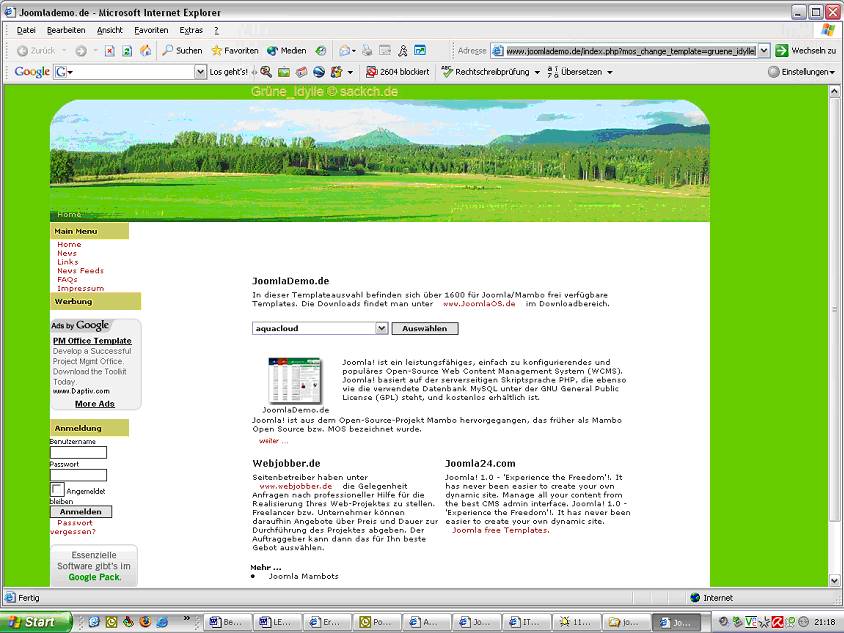
Task: Click the blue globe icon on Google toolbar
Action: coord(319,72)
